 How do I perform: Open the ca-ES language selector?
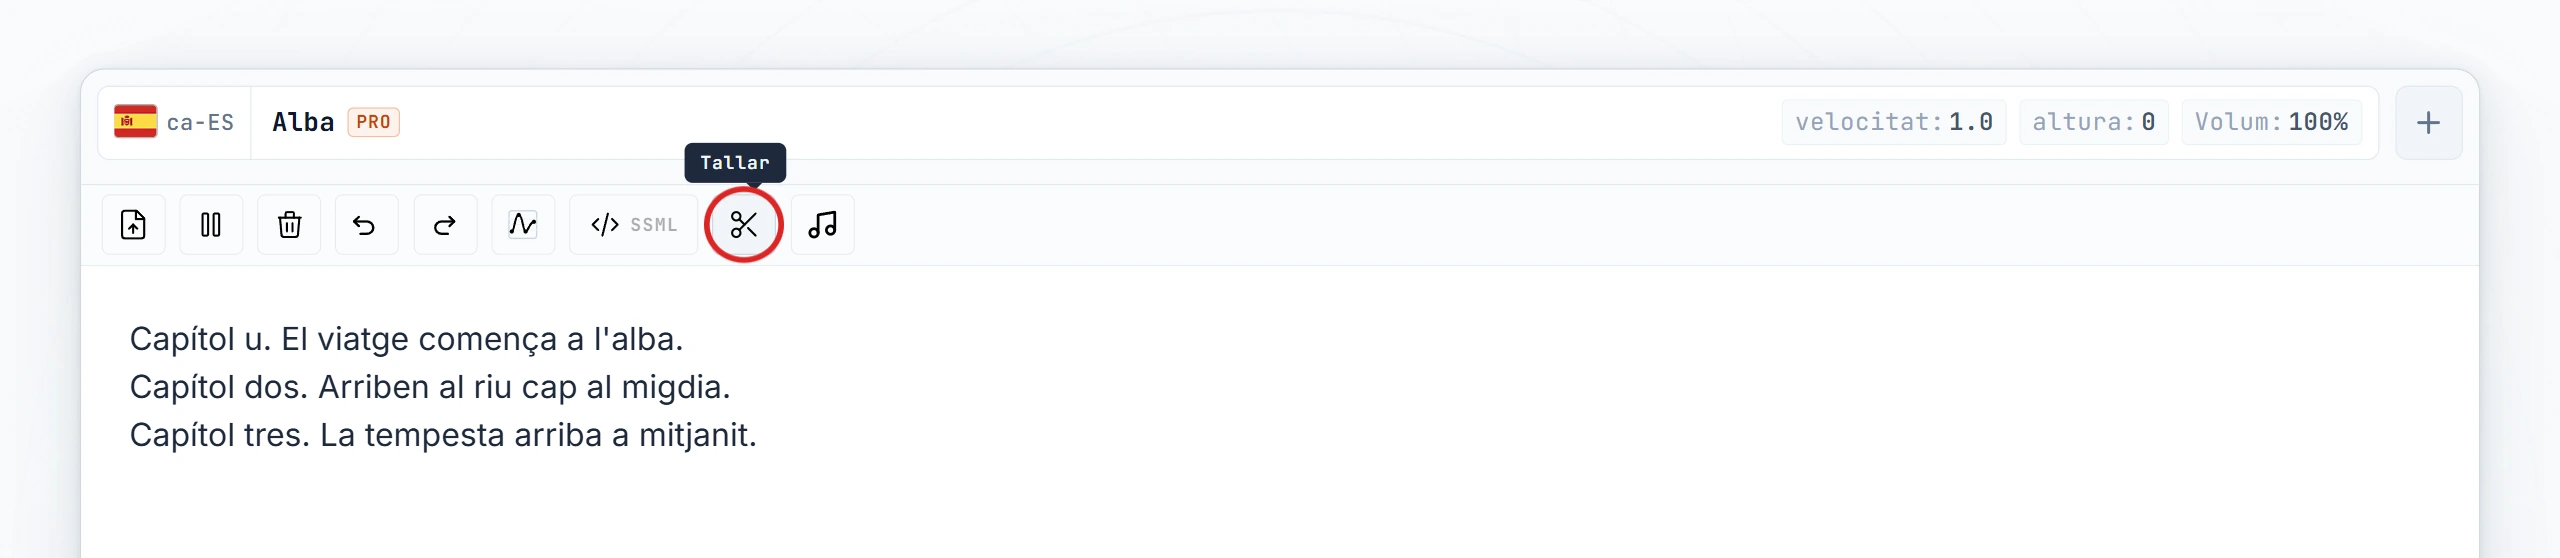pyautogui.click(x=175, y=122)
